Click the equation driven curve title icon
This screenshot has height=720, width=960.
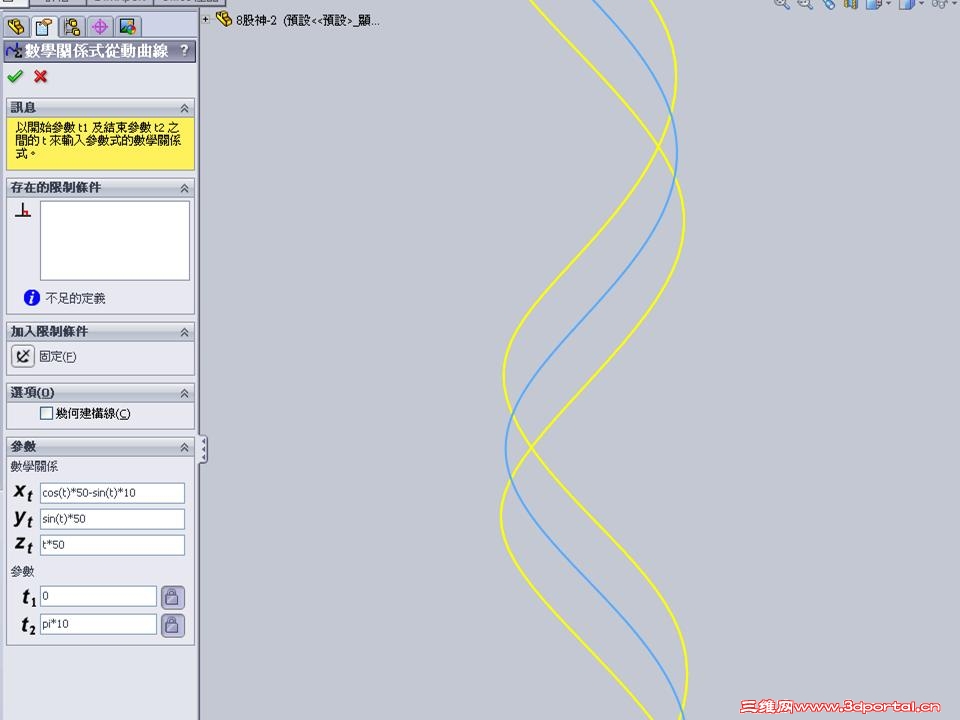pos(14,51)
